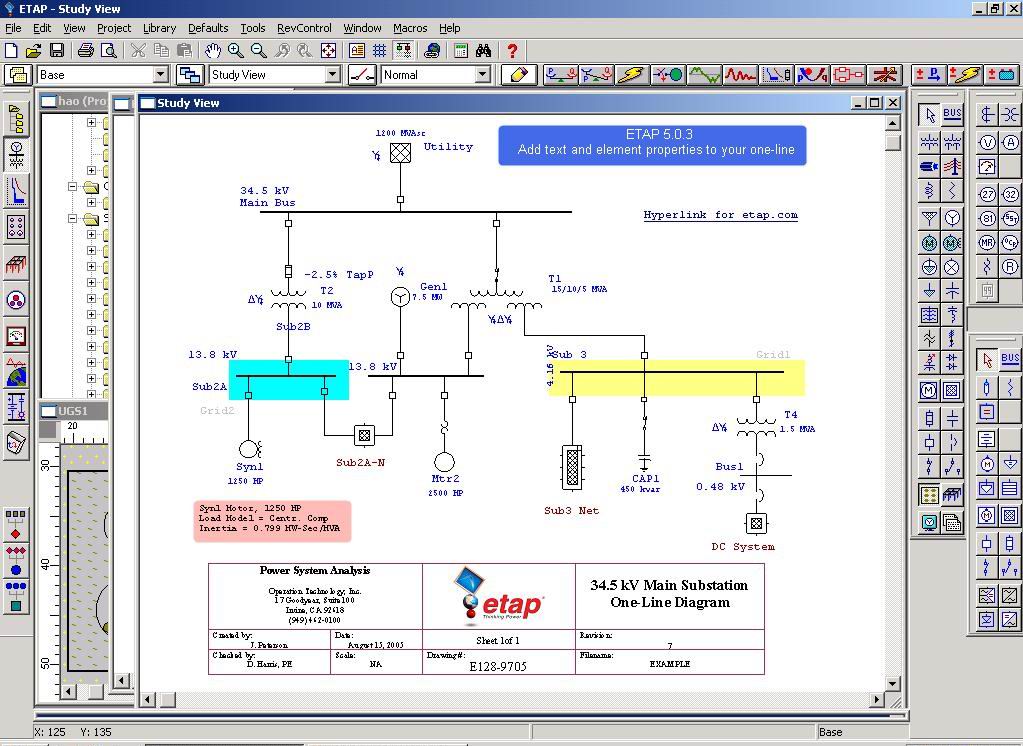Select the Ammeter instrument icon
The image size is (1023, 746).
click(x=1011, y=142)
